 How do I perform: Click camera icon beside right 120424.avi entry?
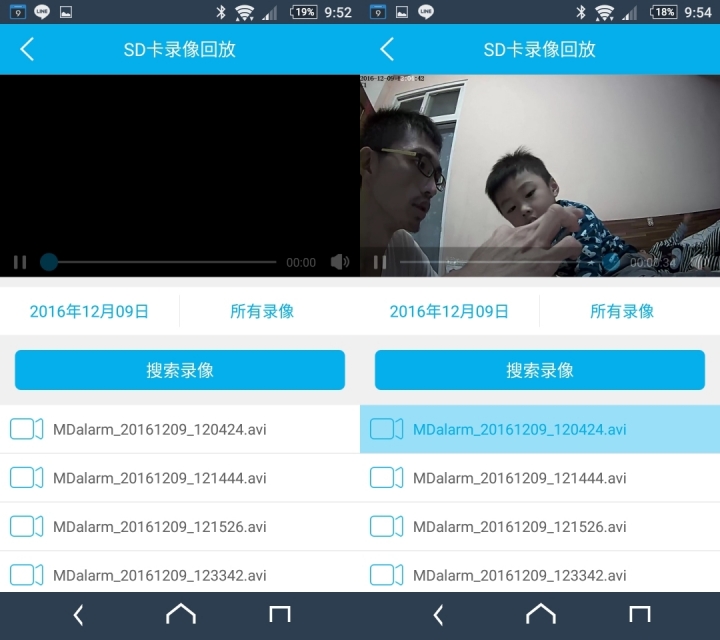point(387,429)
